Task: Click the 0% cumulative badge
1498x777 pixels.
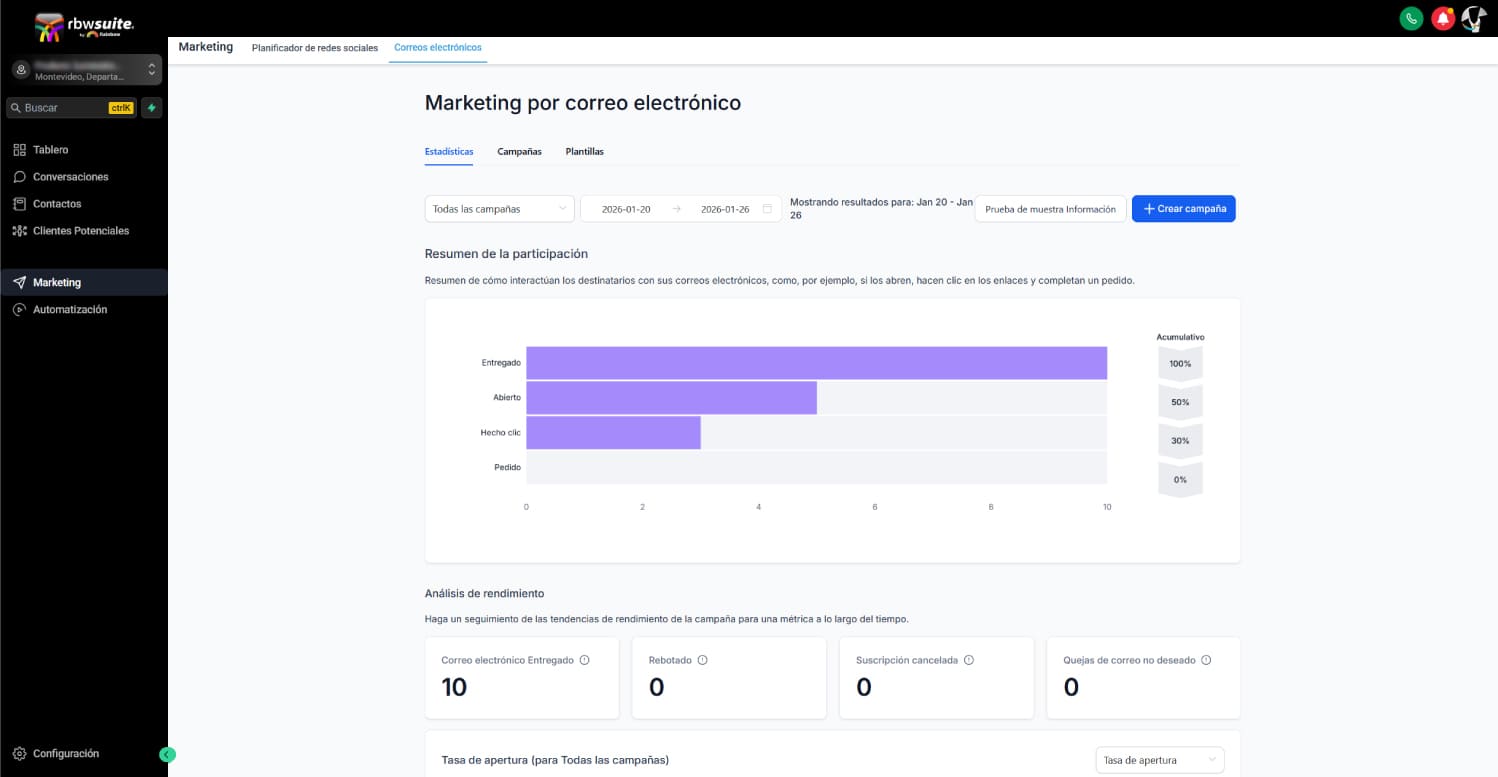Action: [1180, 480]
